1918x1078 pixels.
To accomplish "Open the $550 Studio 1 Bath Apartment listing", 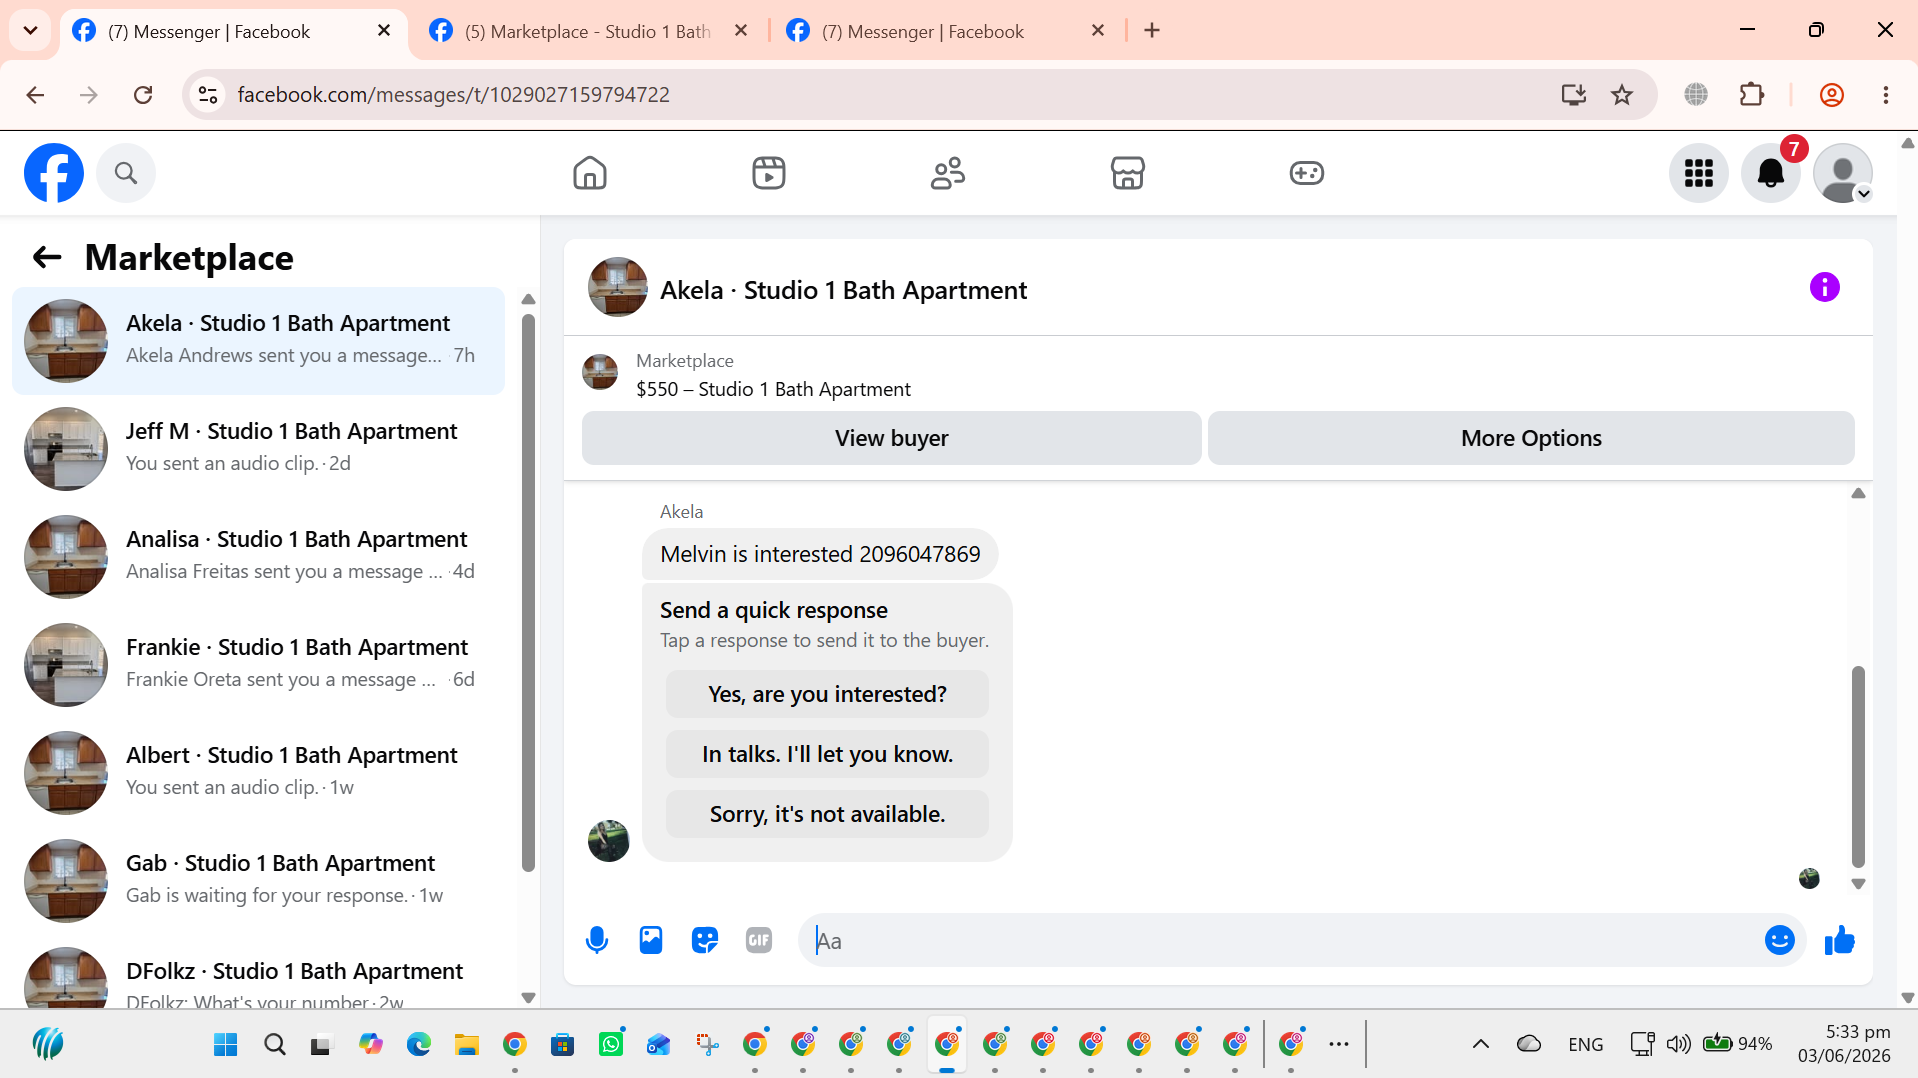I will click(x=773, y=389).
